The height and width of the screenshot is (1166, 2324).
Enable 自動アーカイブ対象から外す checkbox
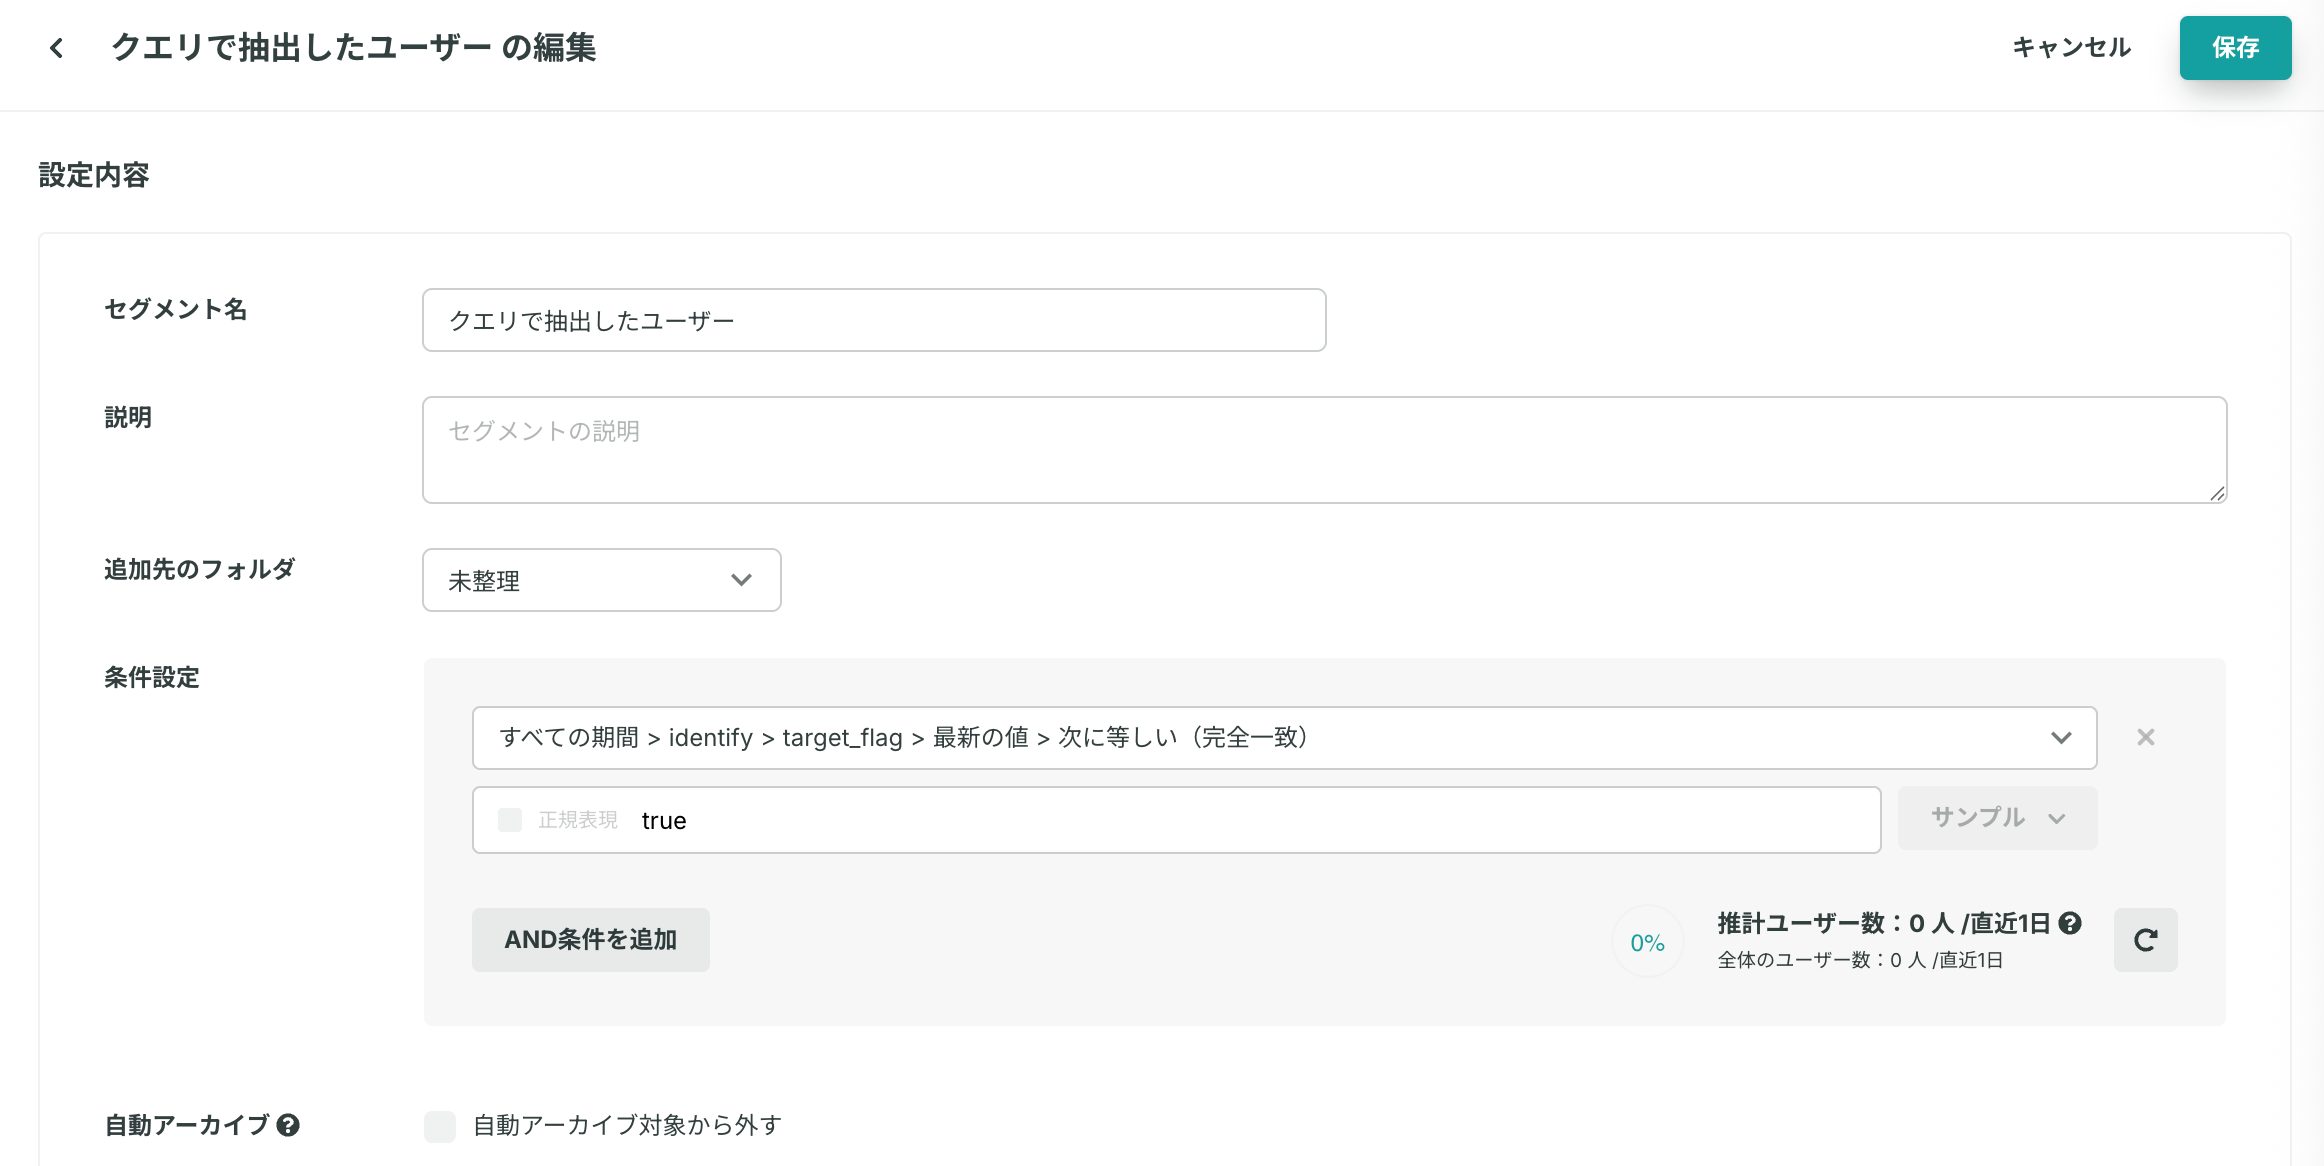(x=440, y=1126)
